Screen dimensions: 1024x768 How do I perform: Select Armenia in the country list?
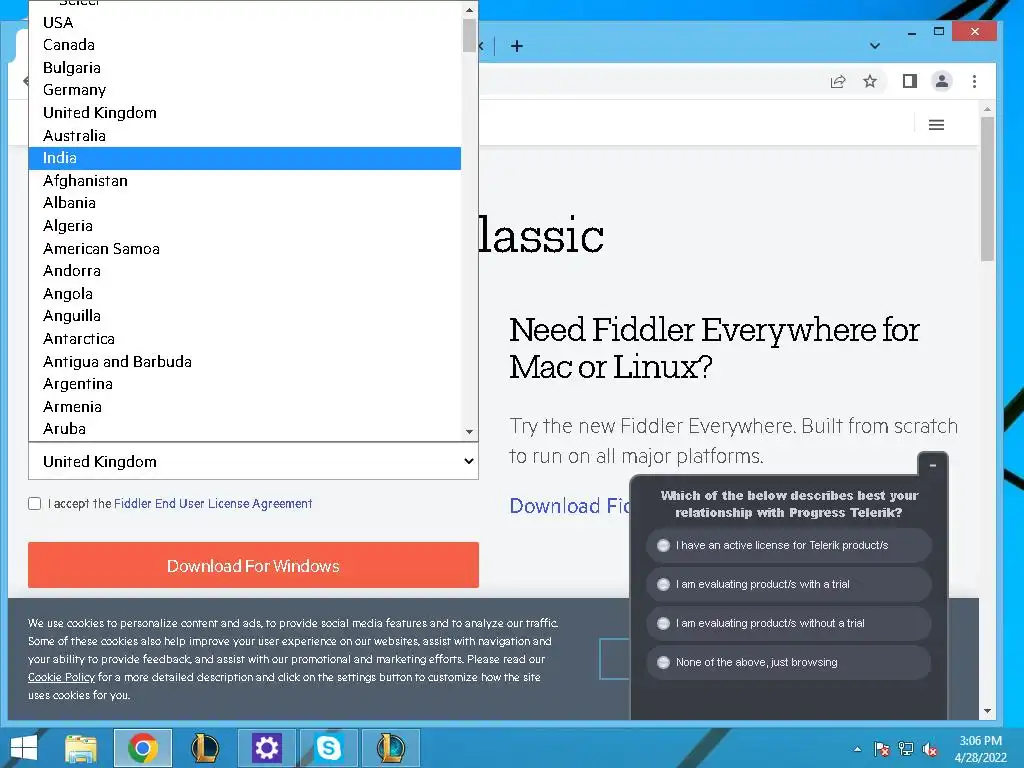point(245,407)
